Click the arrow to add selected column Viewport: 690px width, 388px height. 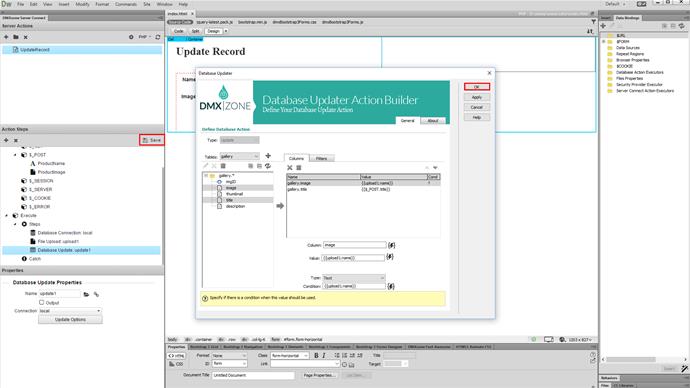point(280,206)
